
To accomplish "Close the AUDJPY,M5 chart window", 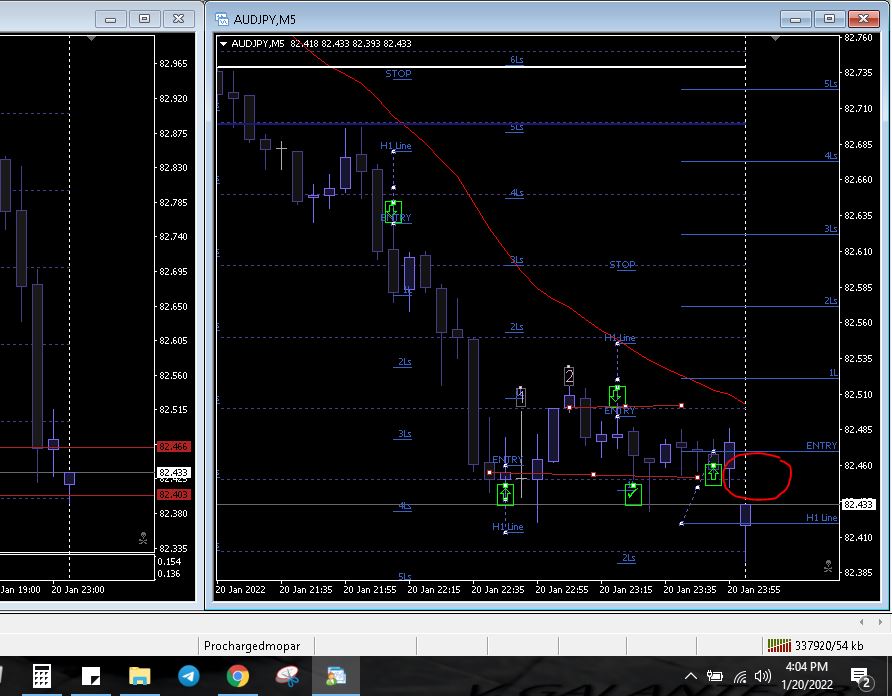I will tap(863, 19).
